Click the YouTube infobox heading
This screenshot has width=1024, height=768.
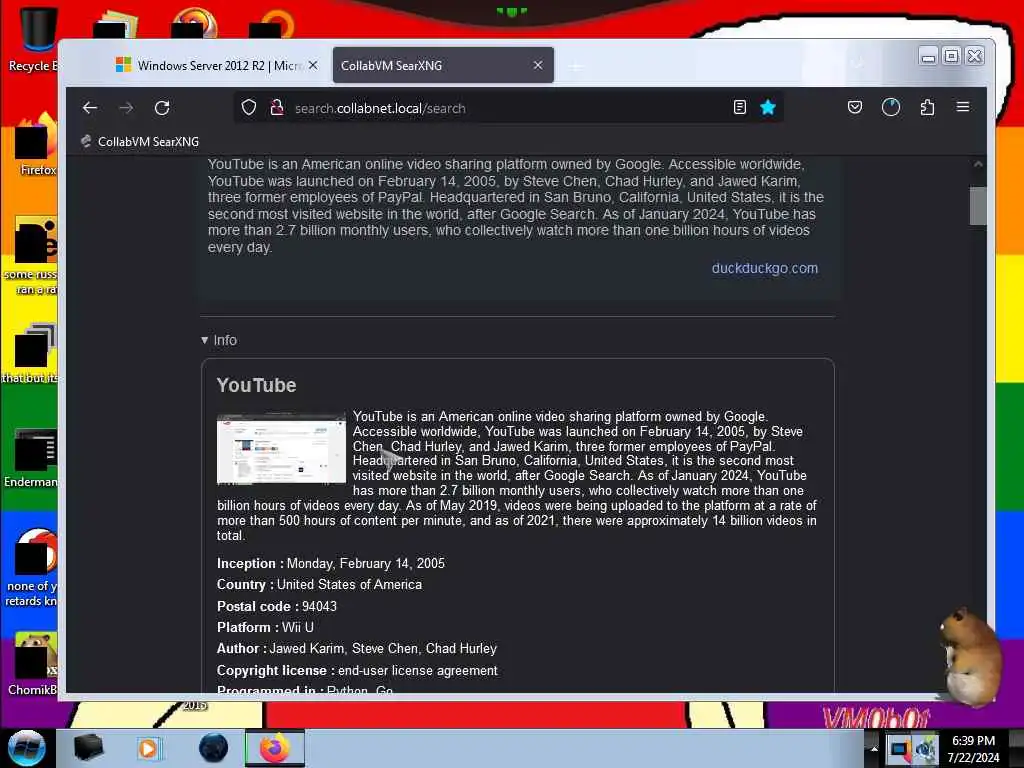pyautogui.click(x=256, y=385)
